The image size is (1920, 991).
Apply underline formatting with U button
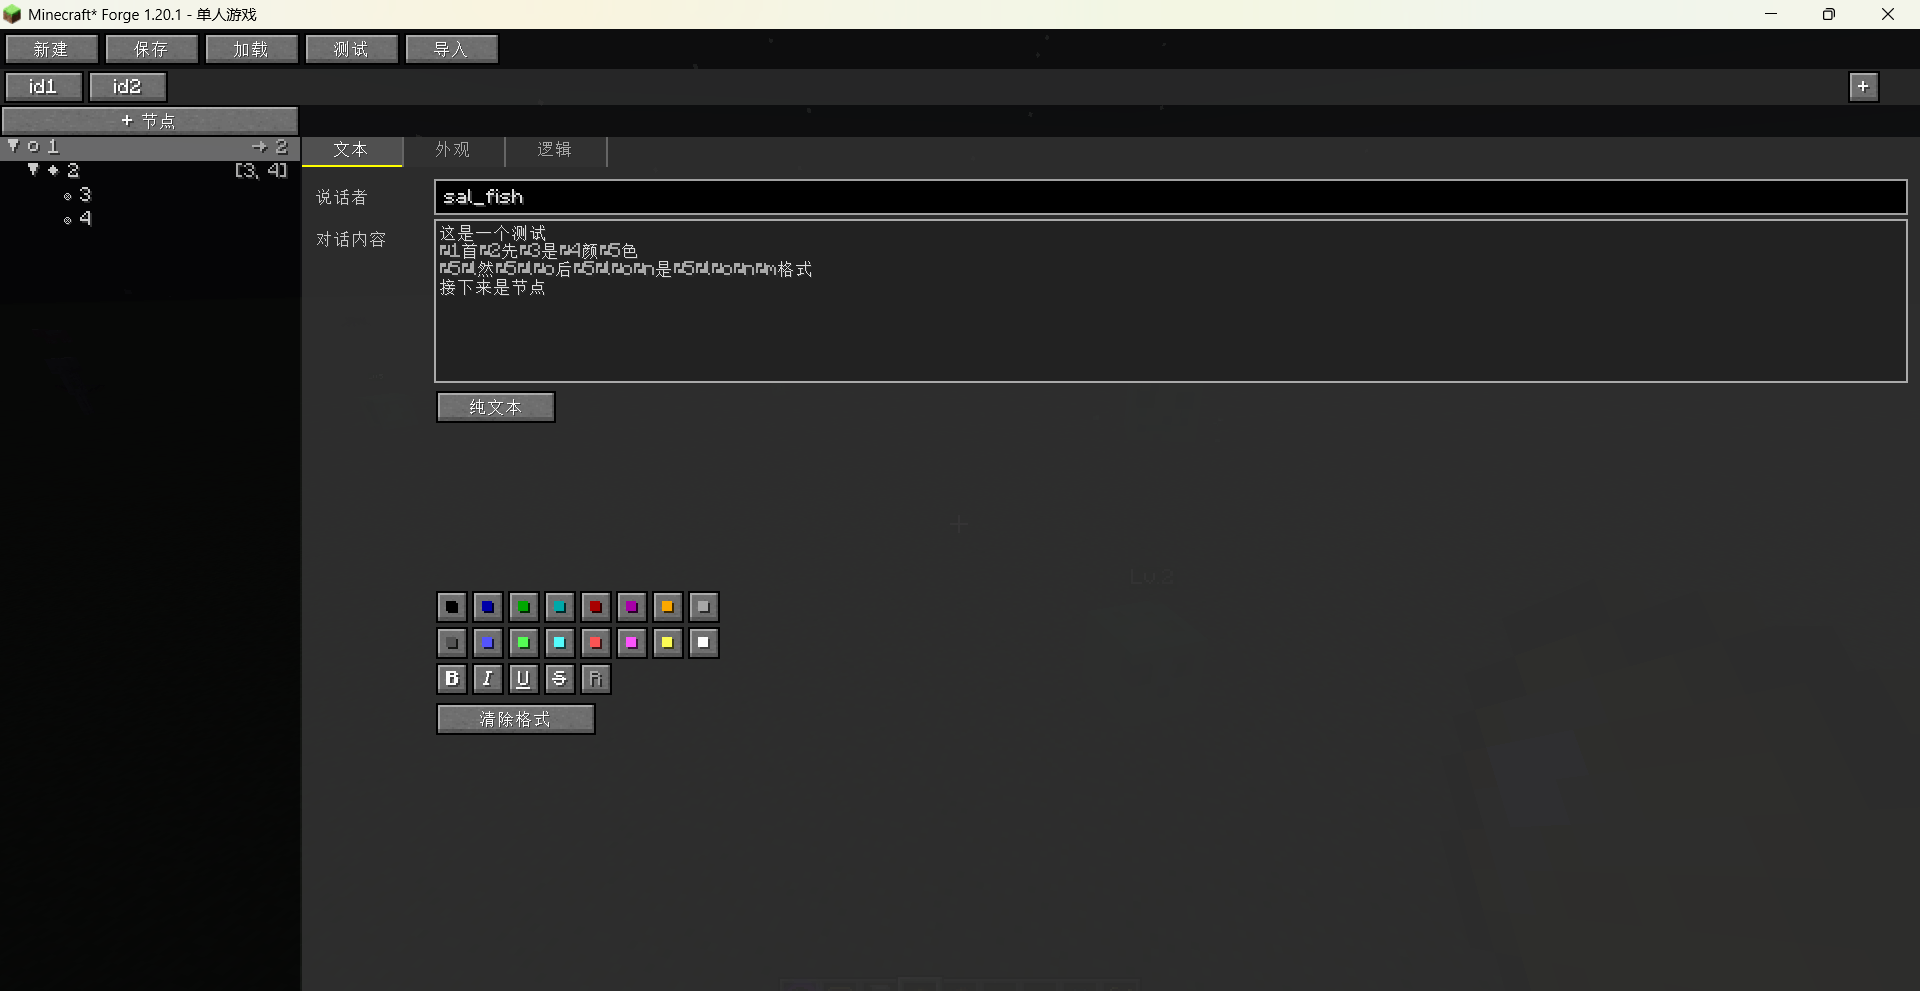[x=524, y=679]
